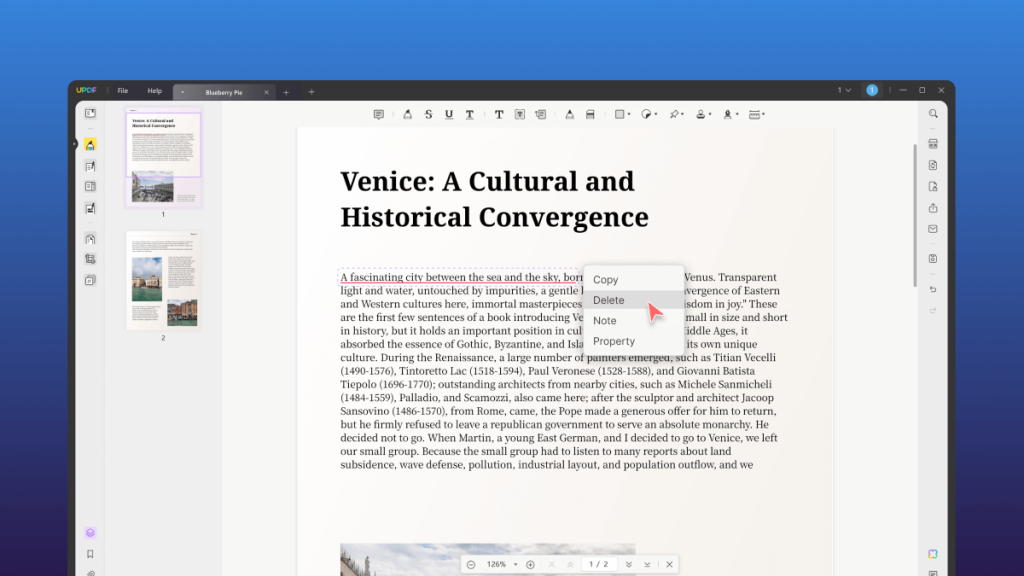Open the measure tool dropdown arrow

click(x=763, y=114)
